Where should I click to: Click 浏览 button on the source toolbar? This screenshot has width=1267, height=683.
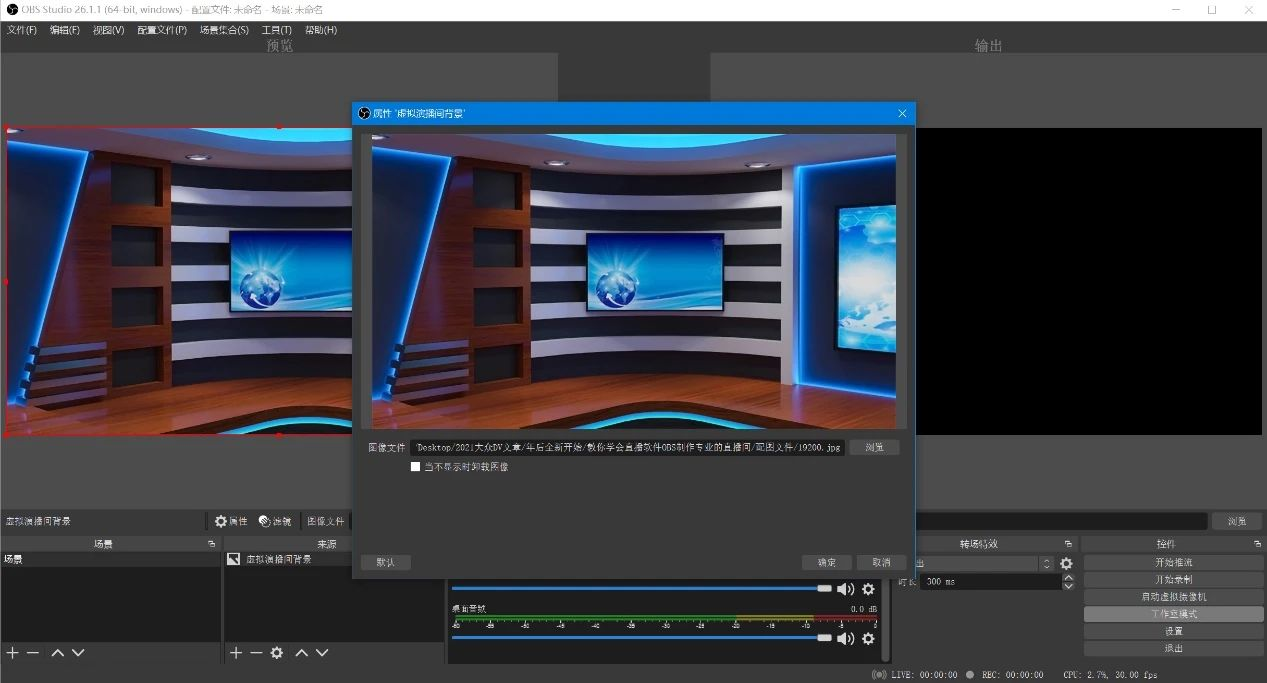click(1237, 521)
